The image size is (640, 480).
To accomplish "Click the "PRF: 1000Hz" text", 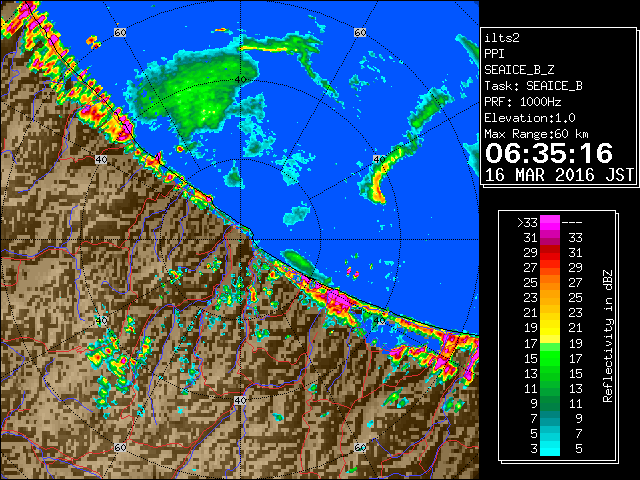I will (x=523, y=102).
